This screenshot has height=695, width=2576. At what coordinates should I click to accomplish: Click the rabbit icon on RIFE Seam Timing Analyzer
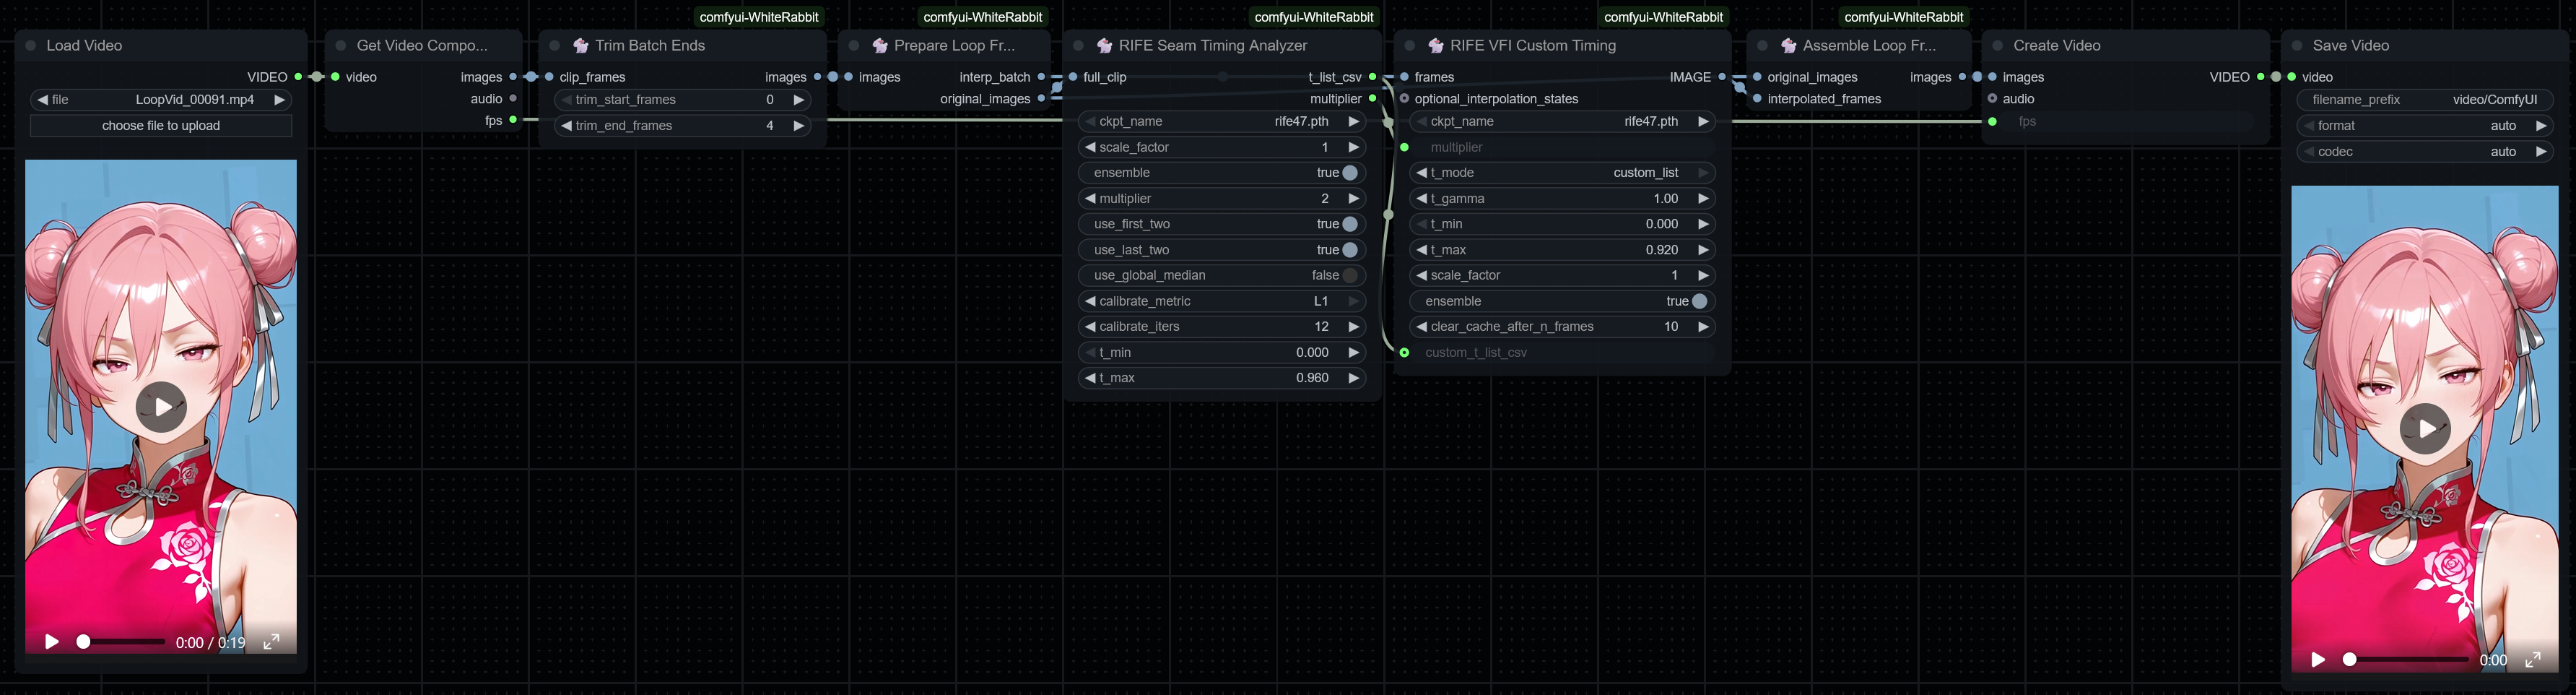[1106, 45]
